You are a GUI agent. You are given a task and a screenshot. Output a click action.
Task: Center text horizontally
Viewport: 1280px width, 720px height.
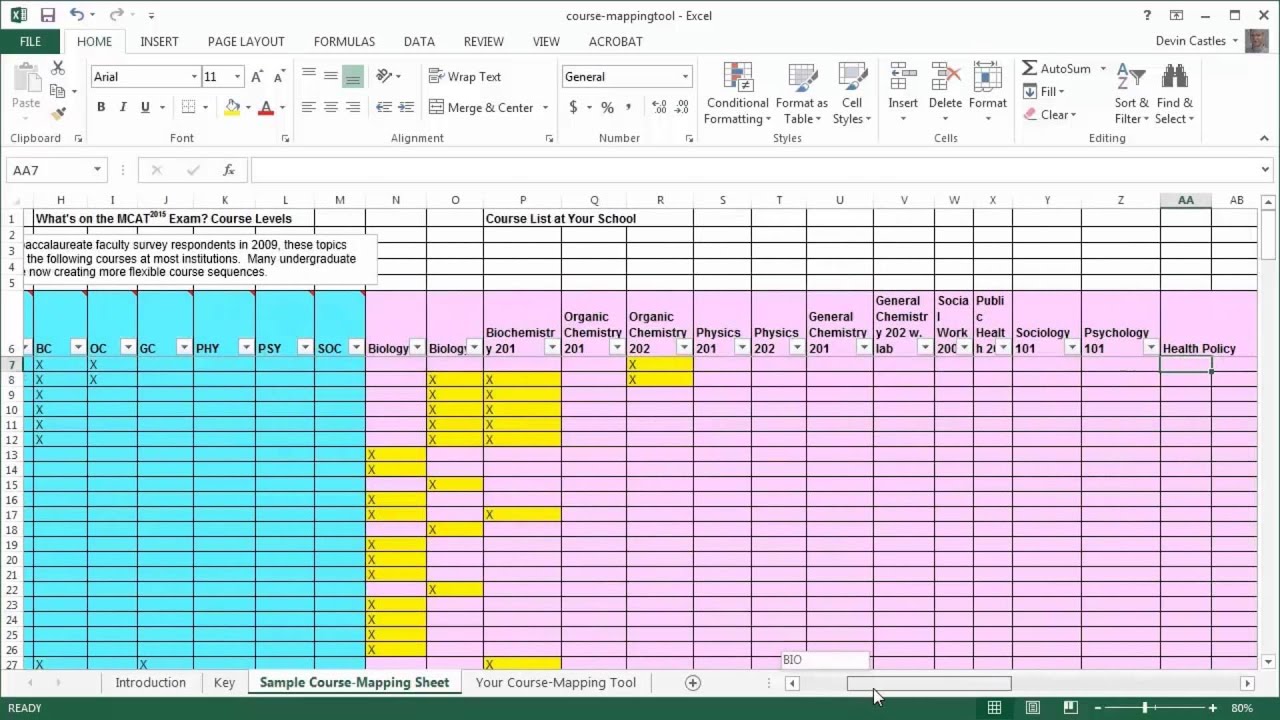tap(330, 107)
